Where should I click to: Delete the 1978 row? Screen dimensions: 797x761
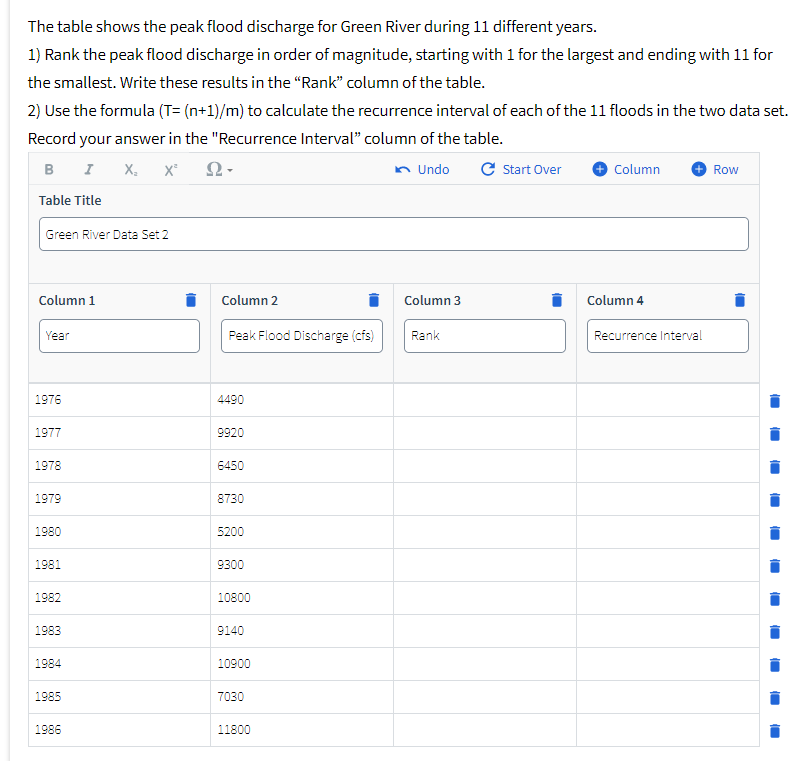775,467
